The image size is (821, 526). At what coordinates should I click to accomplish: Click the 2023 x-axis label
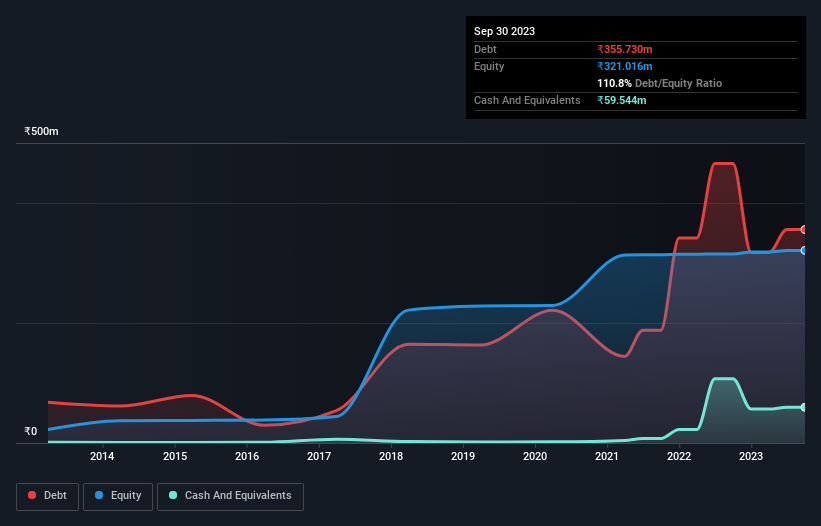coord(751,456)
